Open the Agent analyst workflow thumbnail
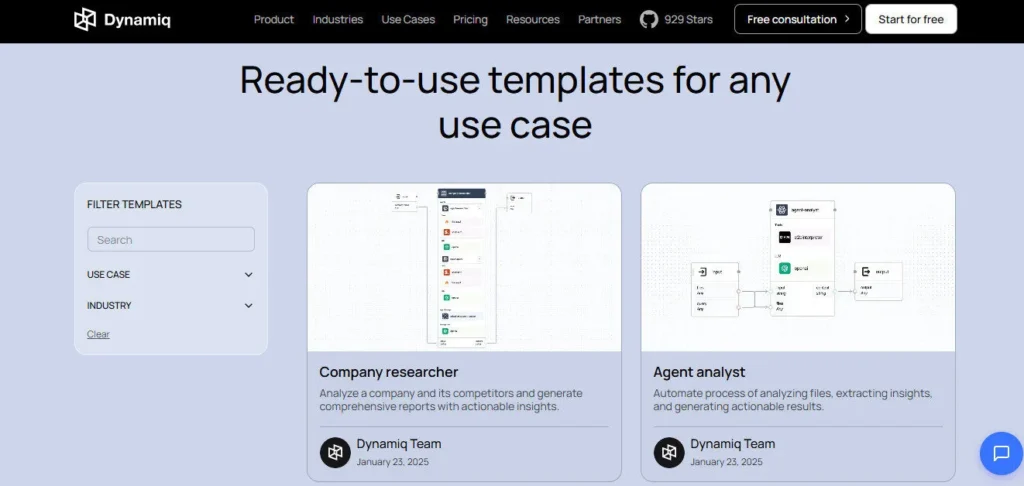Image resolution: width=1024 pixels, height=486 pixels. click(798, 267)
